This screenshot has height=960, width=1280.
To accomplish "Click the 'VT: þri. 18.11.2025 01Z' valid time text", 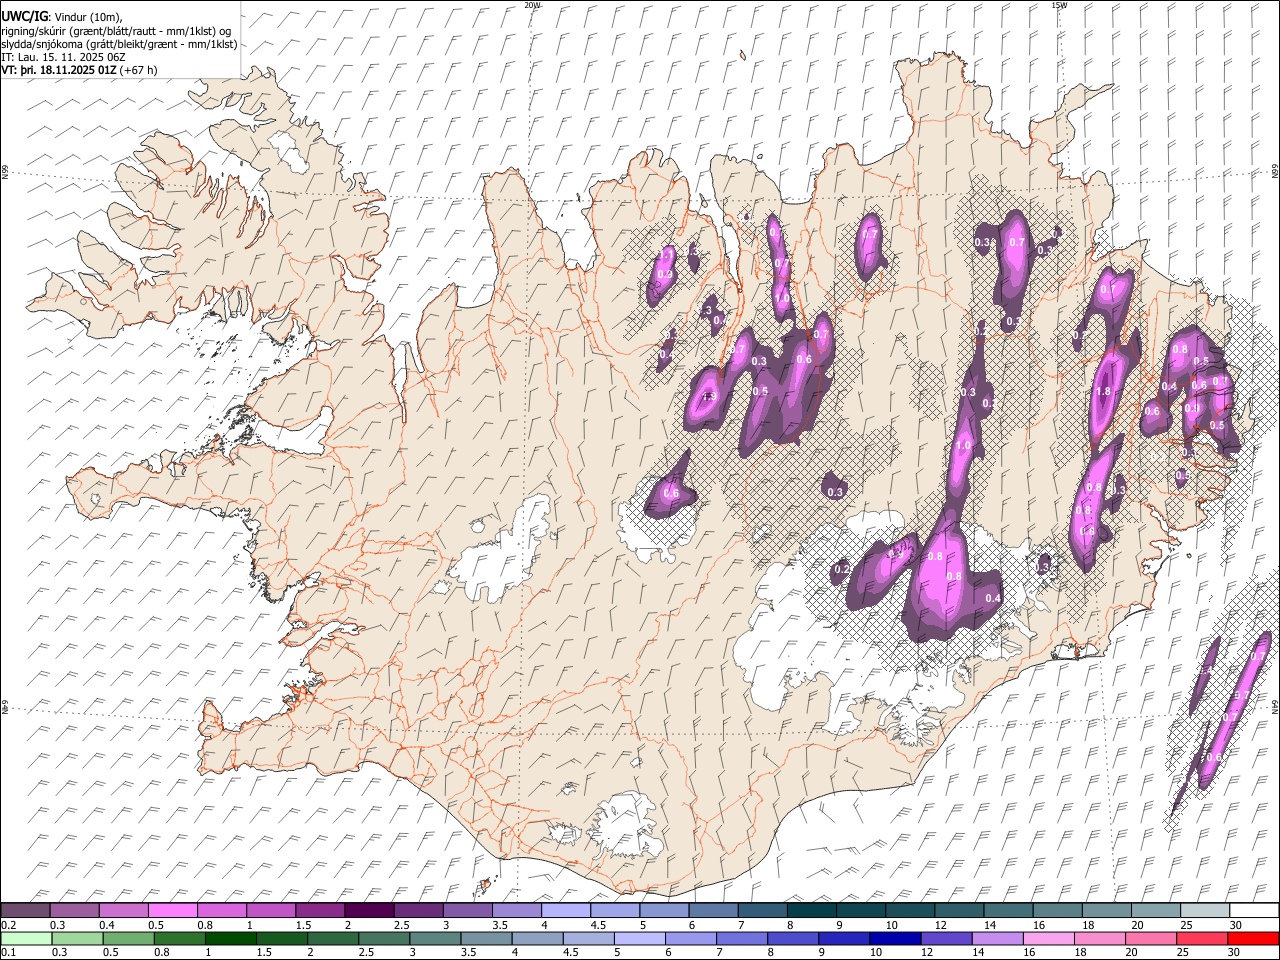I will click(59, 71).
